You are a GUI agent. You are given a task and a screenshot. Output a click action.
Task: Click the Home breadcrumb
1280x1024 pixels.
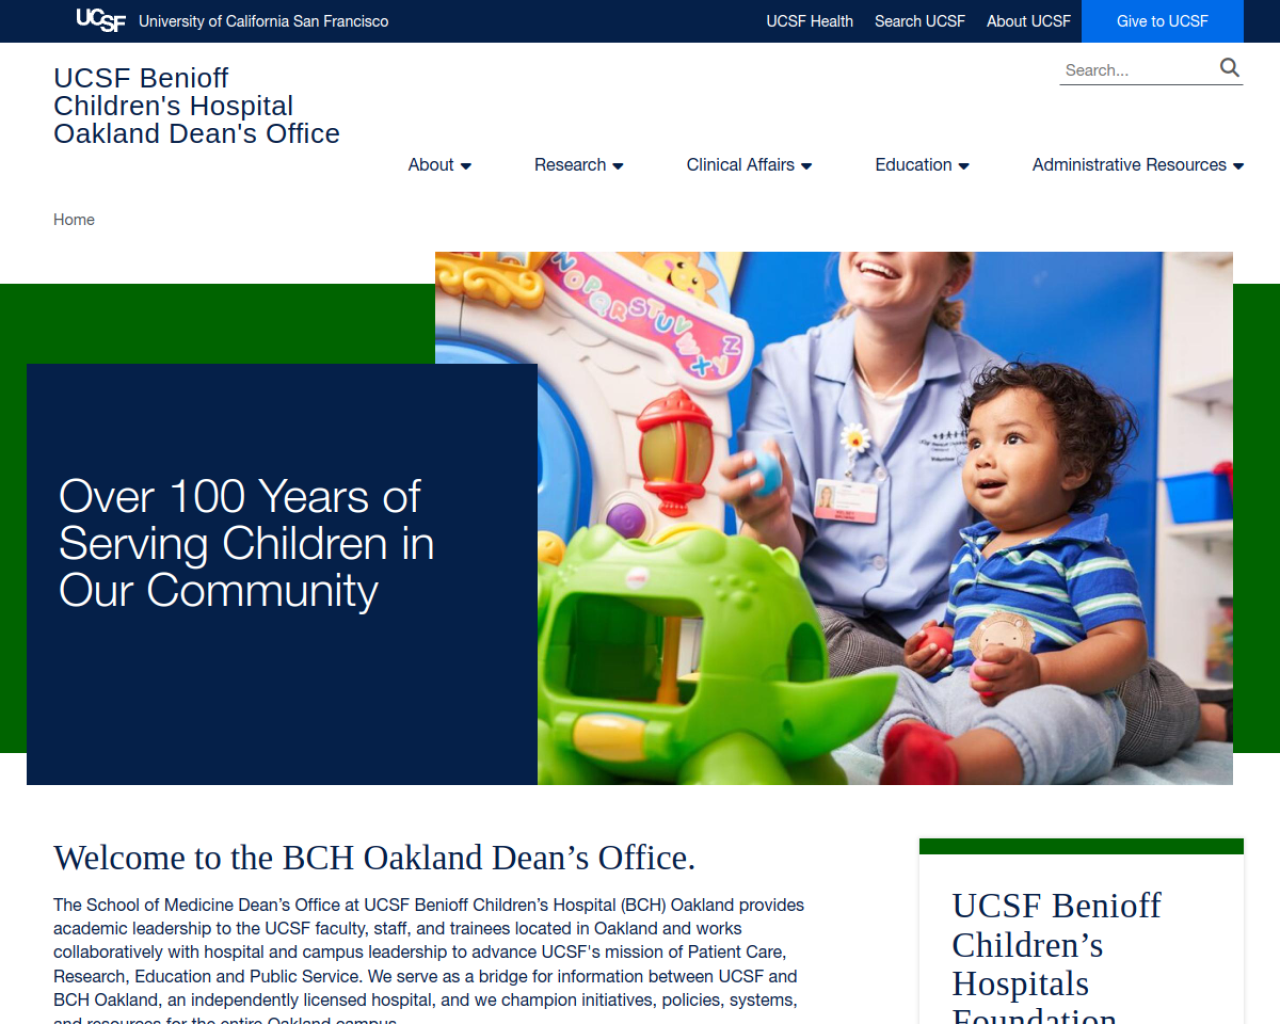(x=74, y=220)
